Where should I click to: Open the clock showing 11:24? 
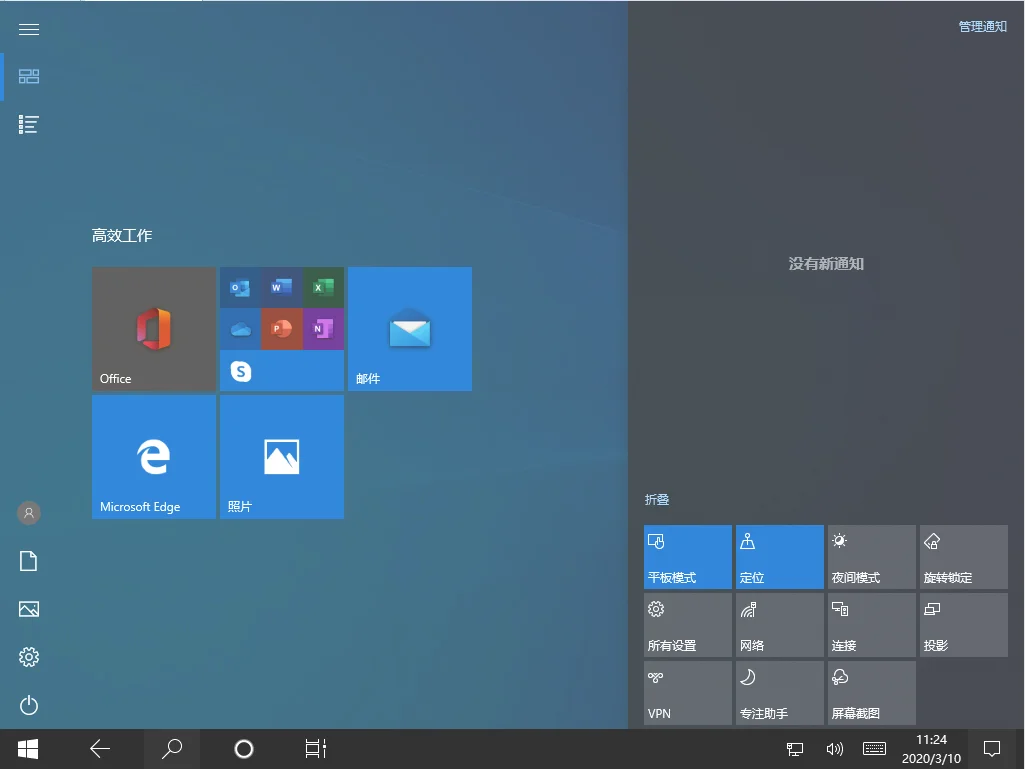coord(932,749)
